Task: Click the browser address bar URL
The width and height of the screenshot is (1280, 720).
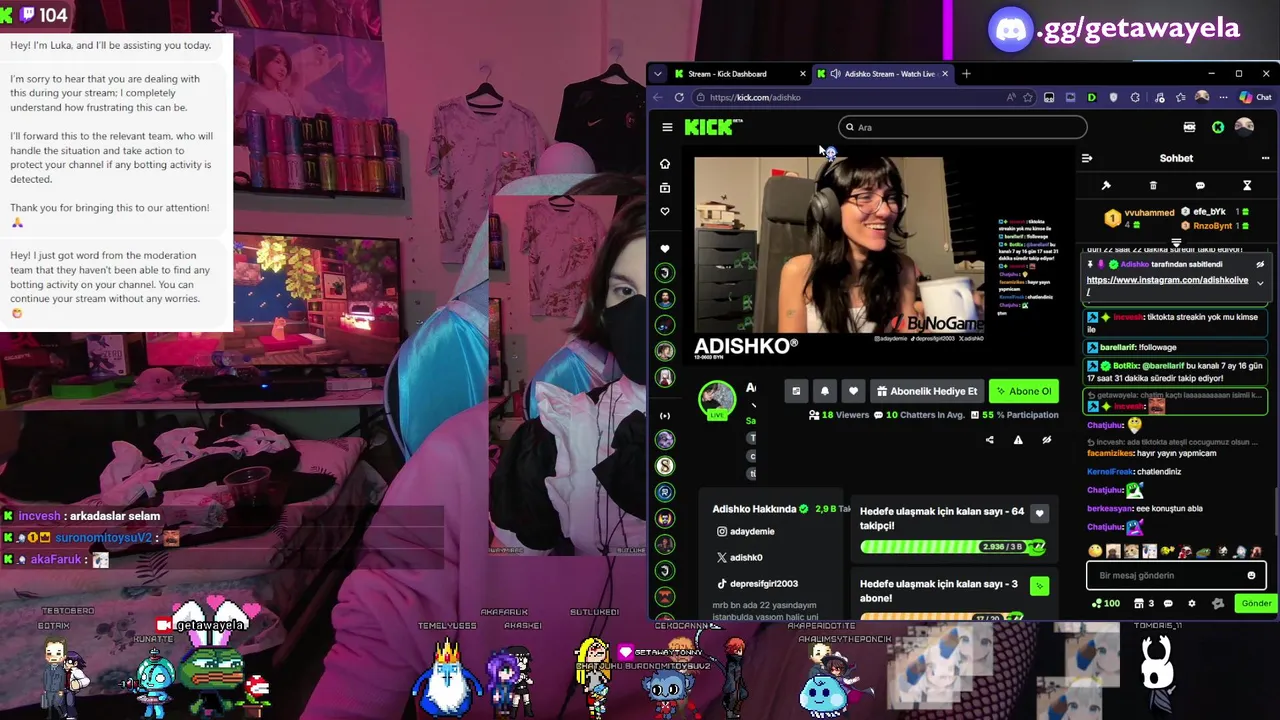Action: click(755, 98)
